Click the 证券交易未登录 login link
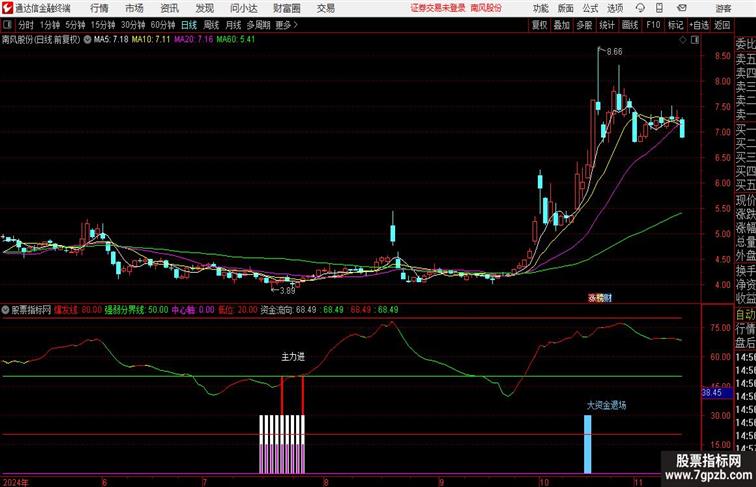Image resolution: width=756 pixels, height=487 pixels. tap(438, 8)
